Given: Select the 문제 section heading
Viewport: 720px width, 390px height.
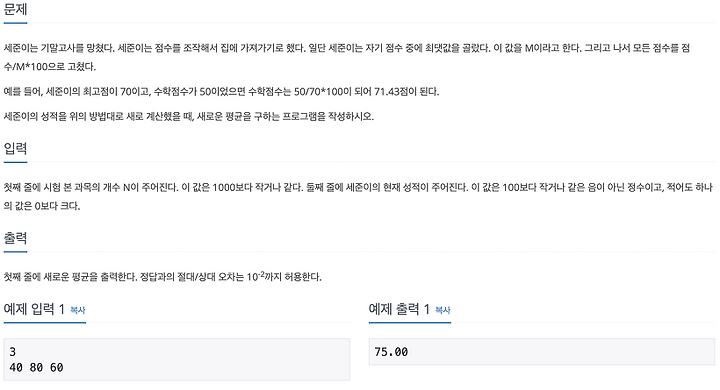Looking at the screenshot, I should coord(15,9).
